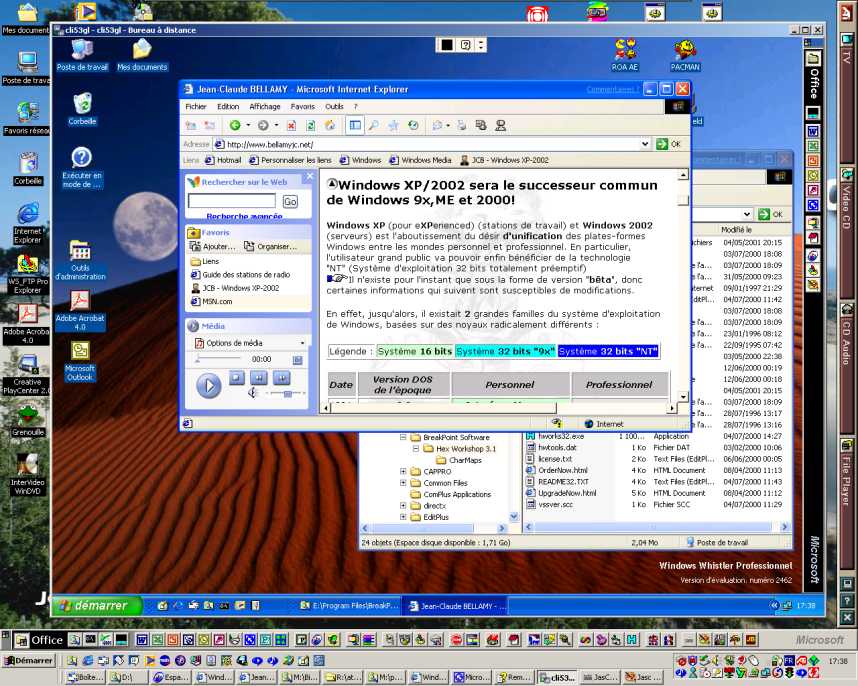Open History using the clock icon in IE toolbar

point(413,126)
